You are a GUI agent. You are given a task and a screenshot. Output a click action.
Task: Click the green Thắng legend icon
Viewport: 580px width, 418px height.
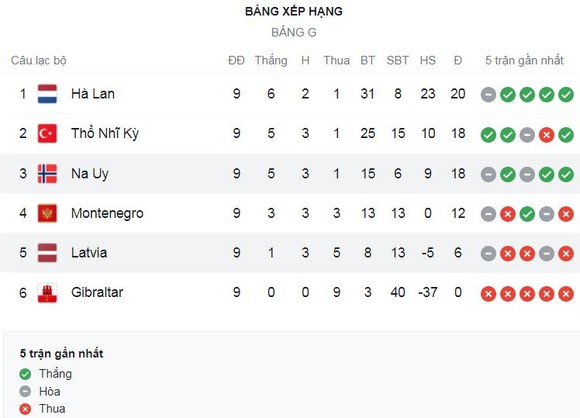pyautogui.click(x=25, y=374)
